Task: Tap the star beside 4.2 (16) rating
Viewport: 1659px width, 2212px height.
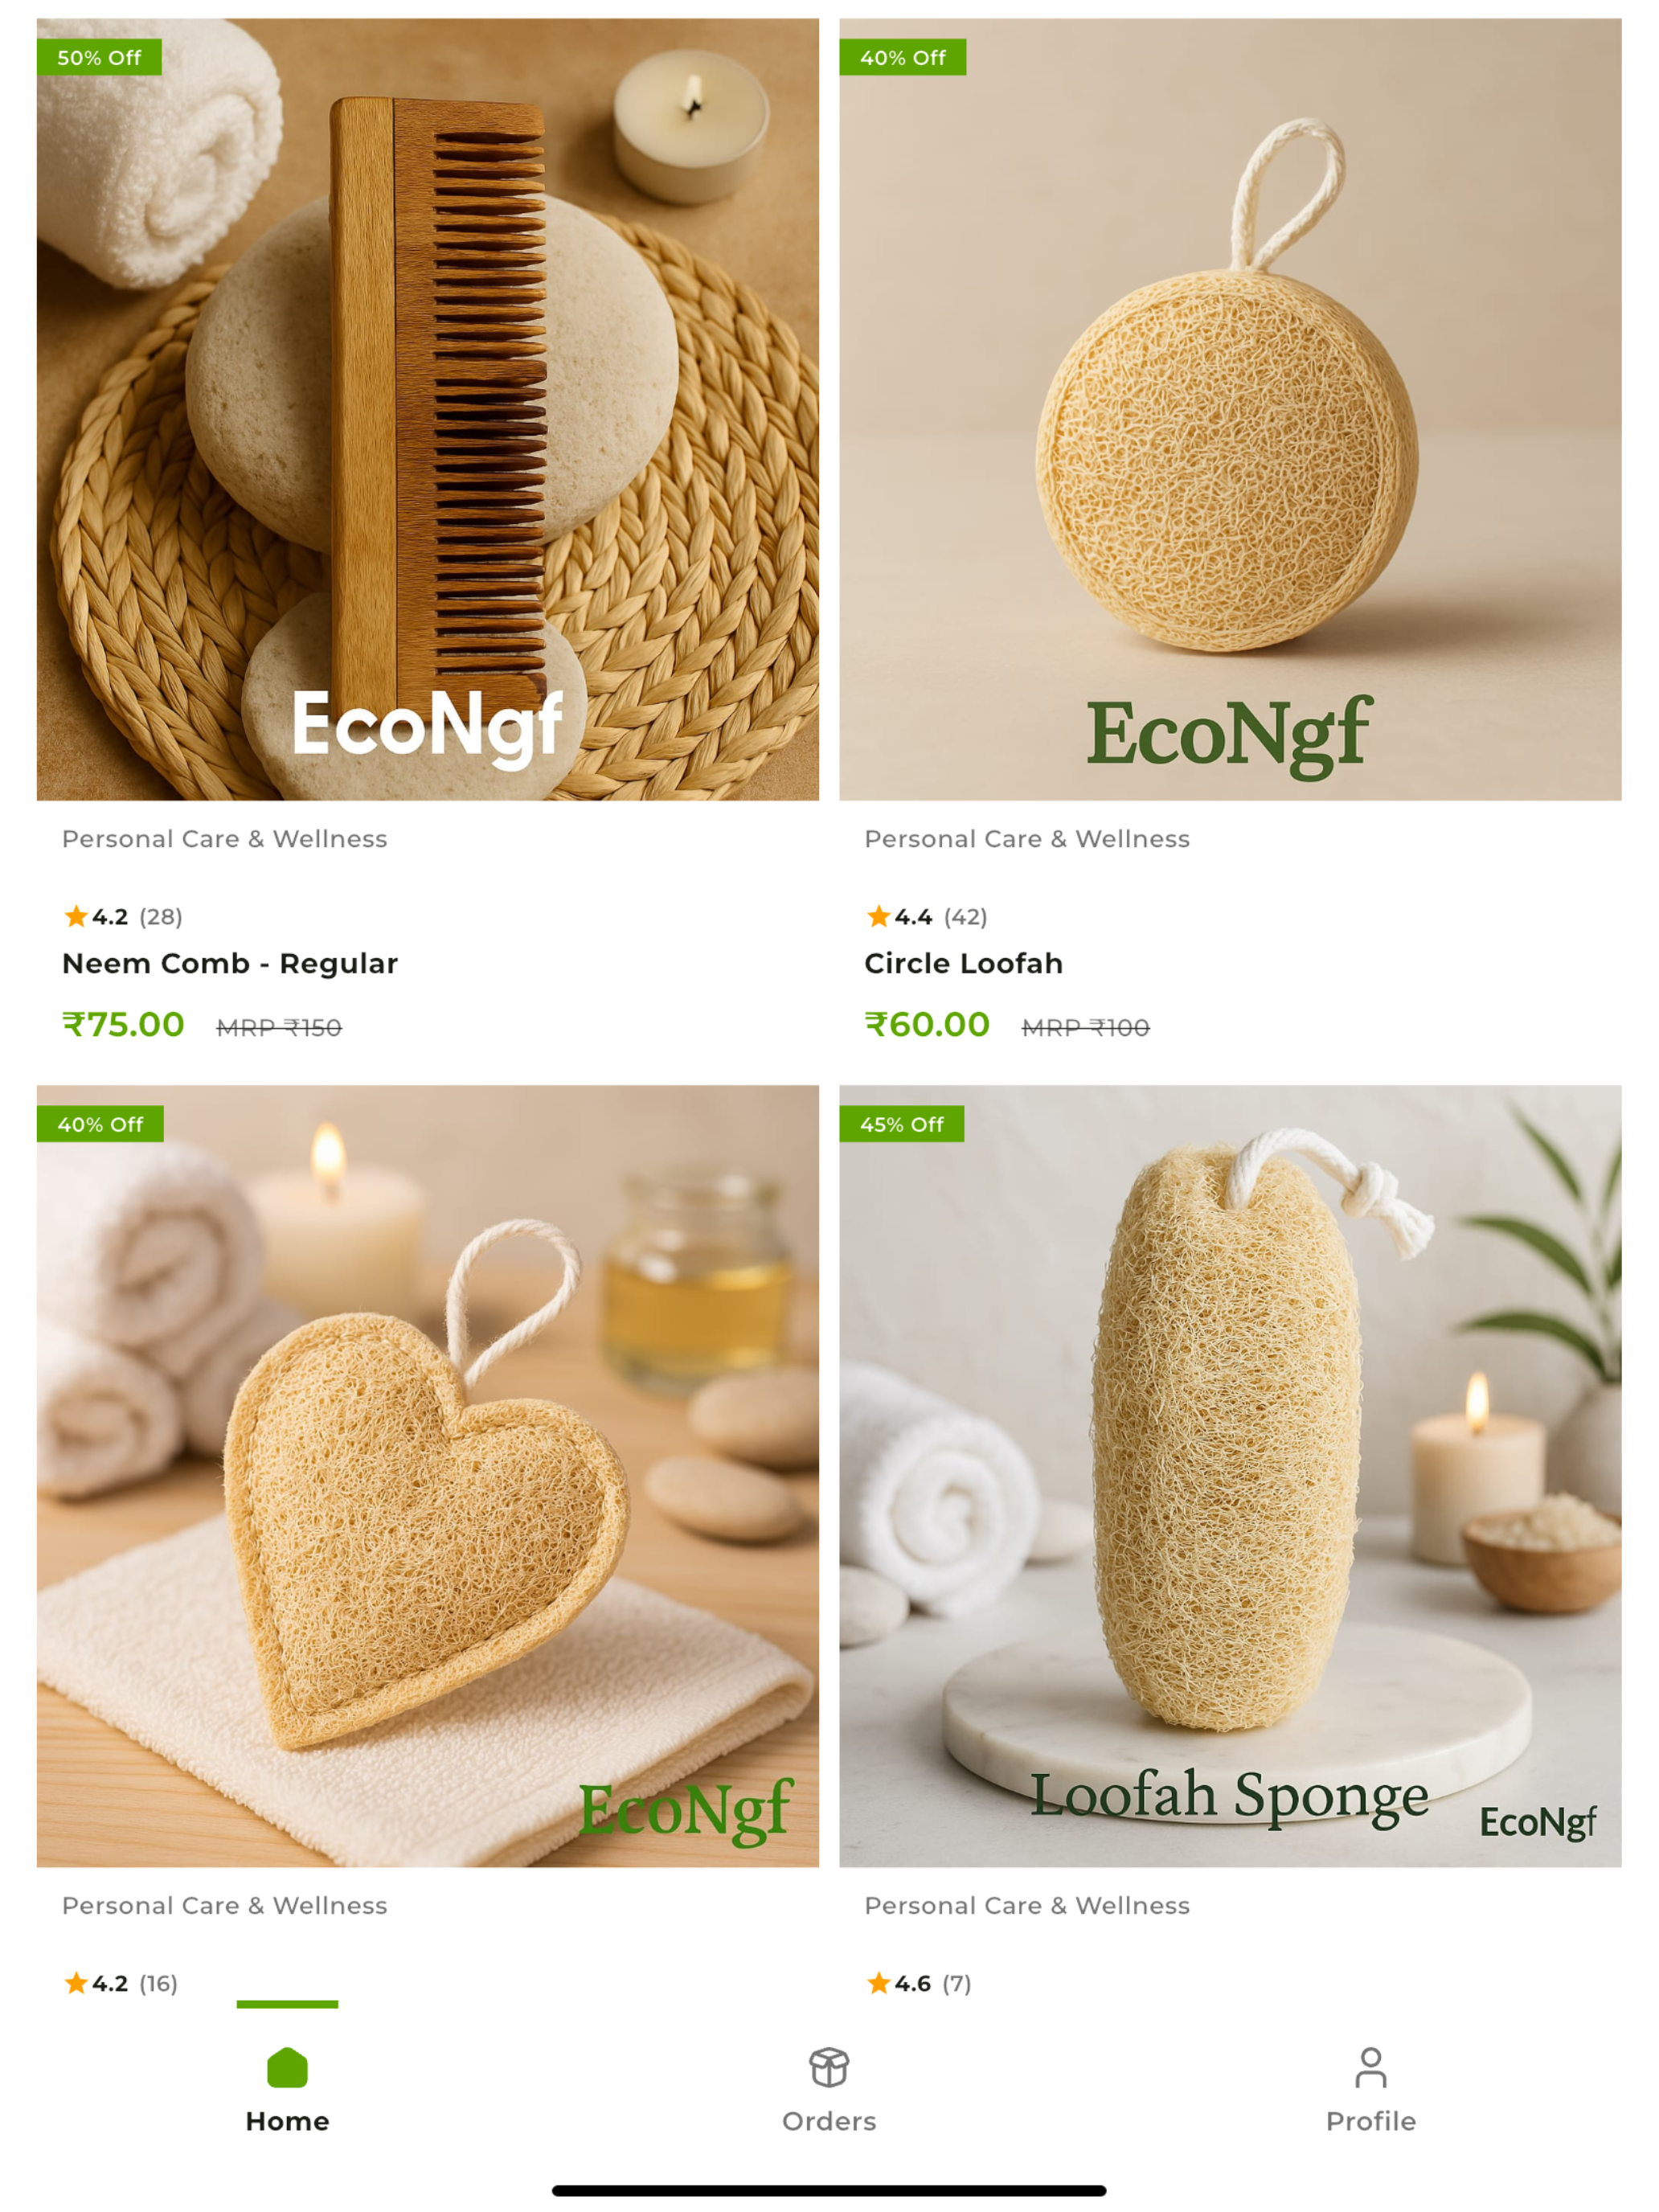Action: coord(76,1983)
